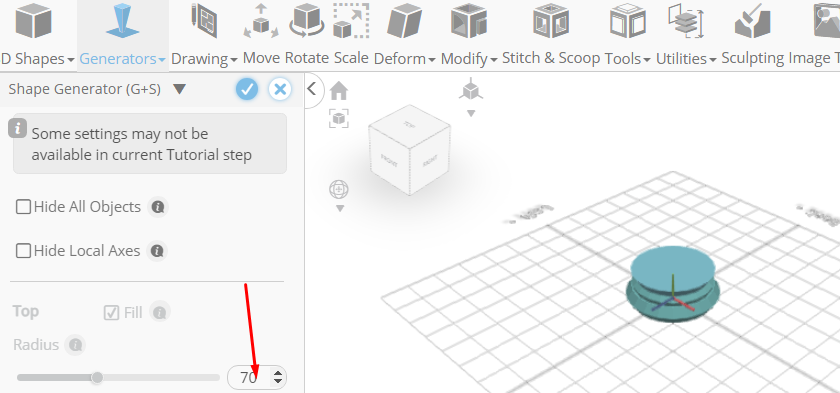
Task: Click the Drawing menu label
Action: click(x=200, y=58)
